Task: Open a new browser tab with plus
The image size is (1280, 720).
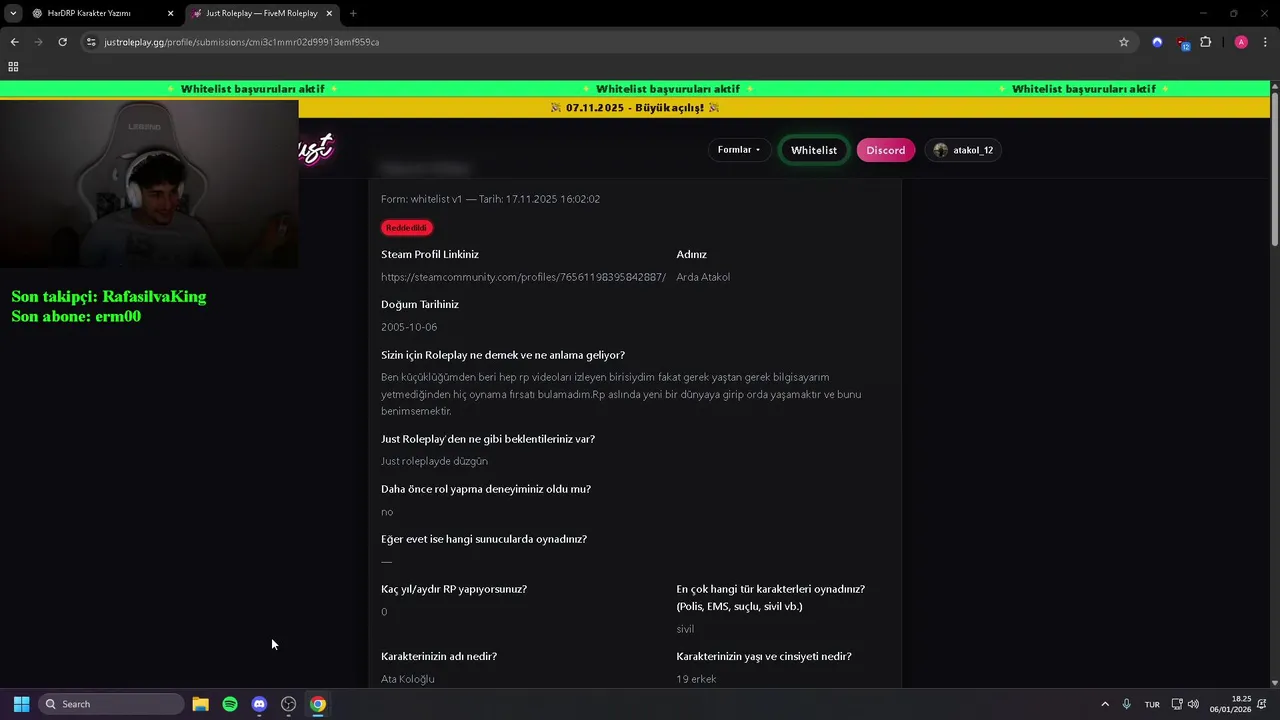Action: [353, 13]
